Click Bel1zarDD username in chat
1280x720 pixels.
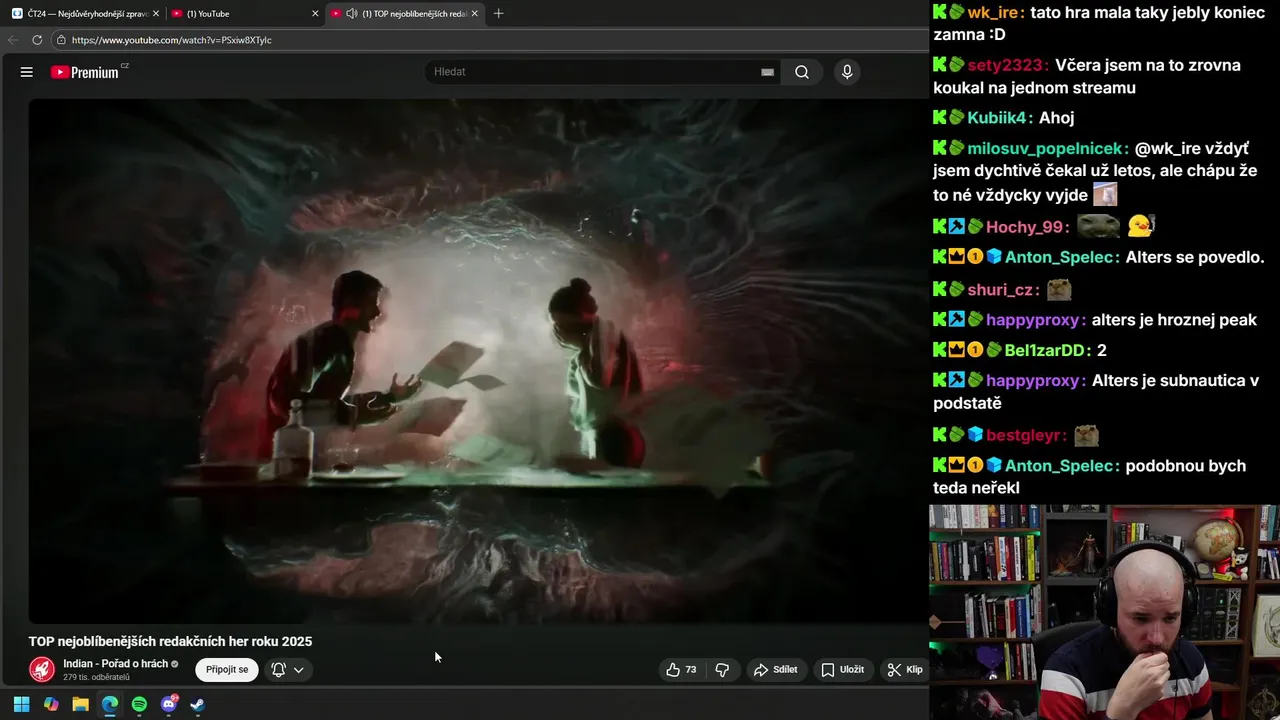pos(1047,350)
